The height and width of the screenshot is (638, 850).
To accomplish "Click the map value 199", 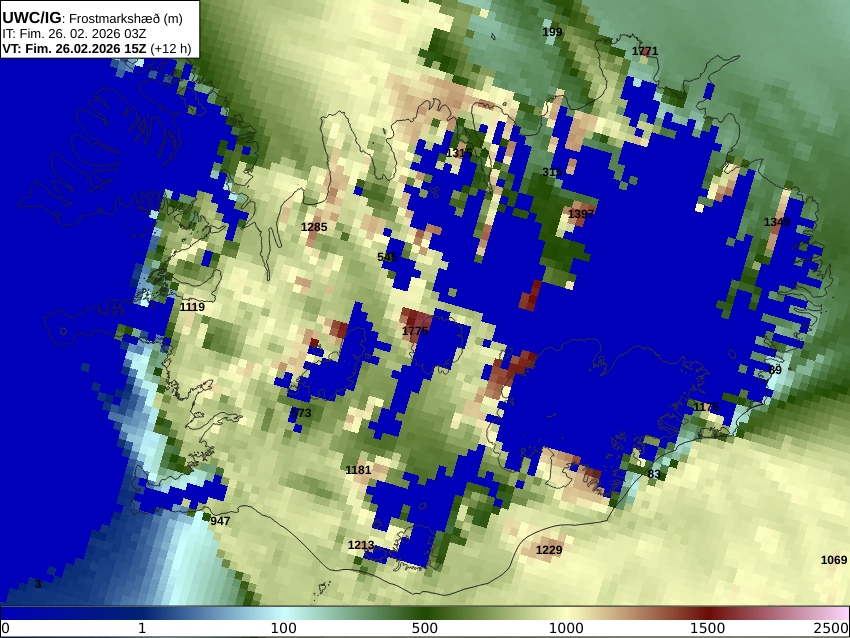I will coord(552,32).
